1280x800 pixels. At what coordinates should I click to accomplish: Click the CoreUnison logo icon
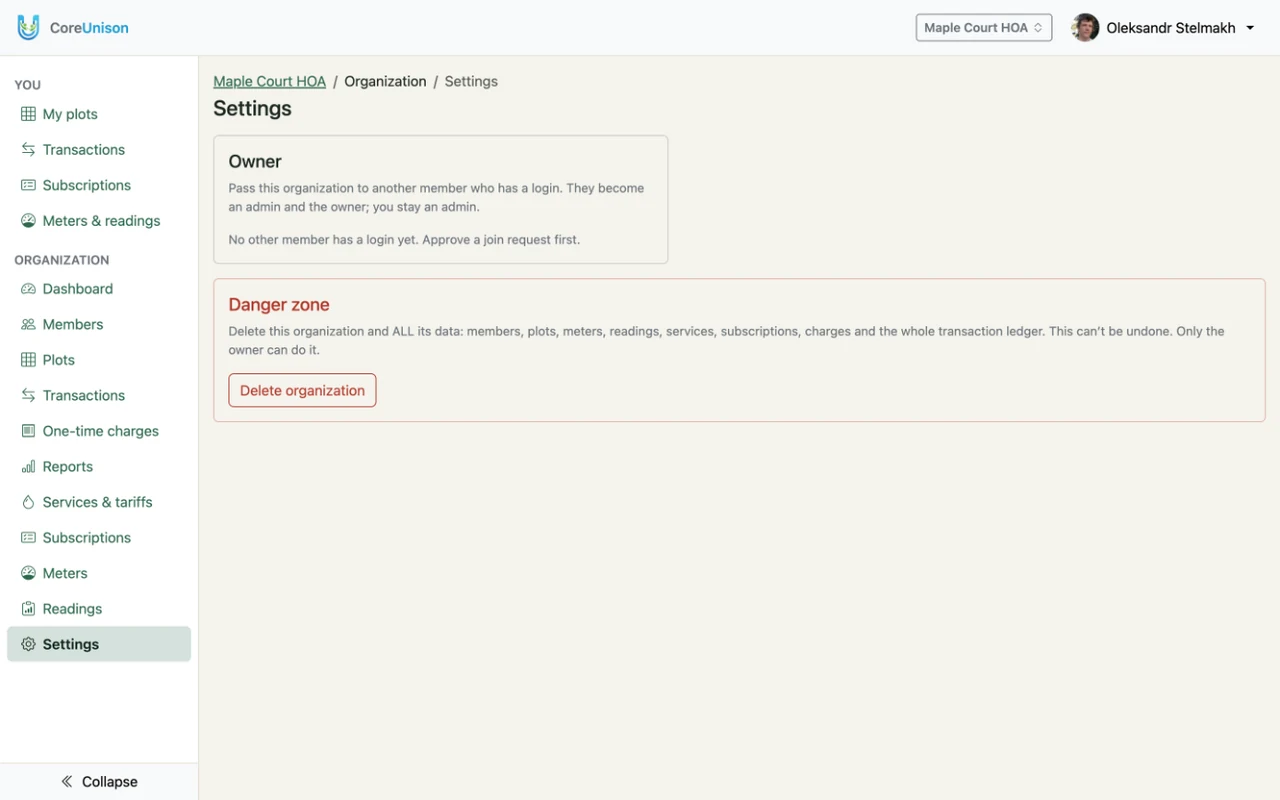(x=28, y=28)
